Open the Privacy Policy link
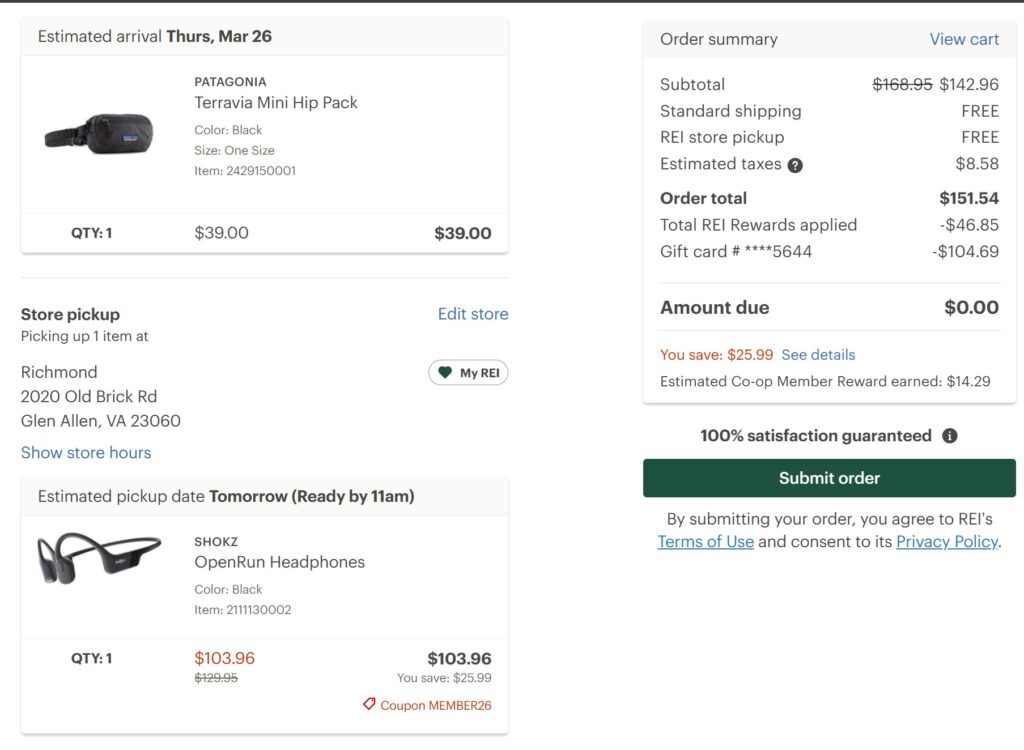Screen dimensions: 1024x750 946,542
